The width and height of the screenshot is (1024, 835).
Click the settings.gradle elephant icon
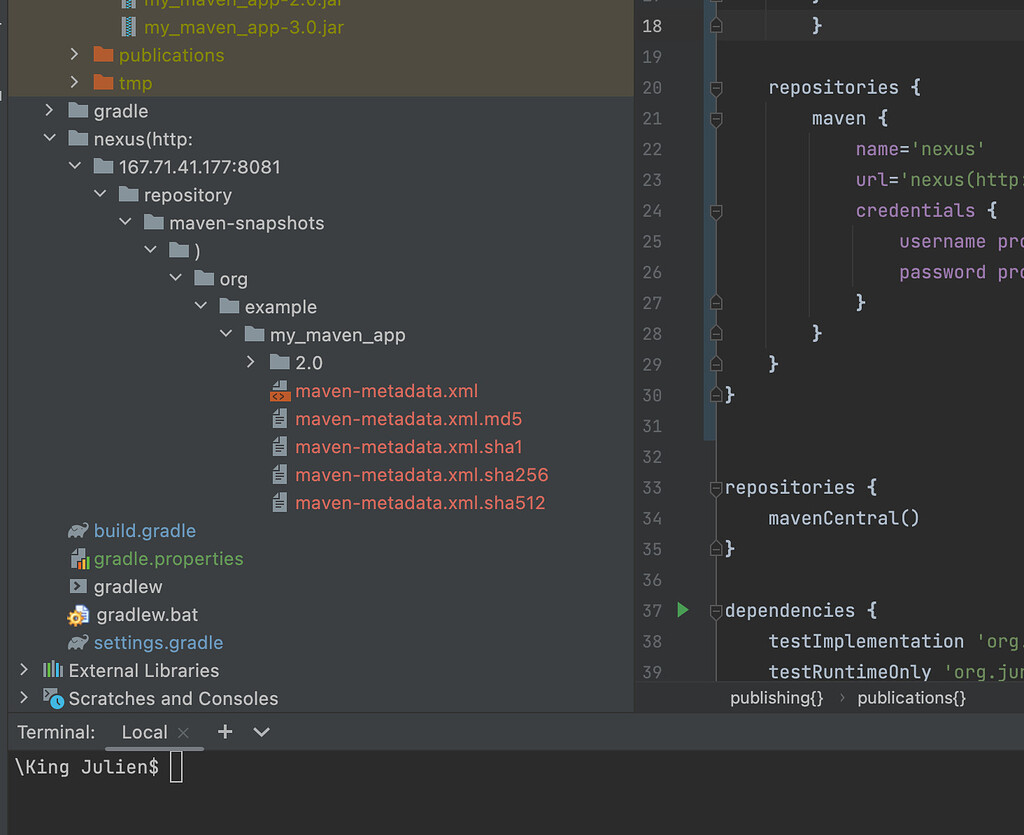tap(78, 642)
